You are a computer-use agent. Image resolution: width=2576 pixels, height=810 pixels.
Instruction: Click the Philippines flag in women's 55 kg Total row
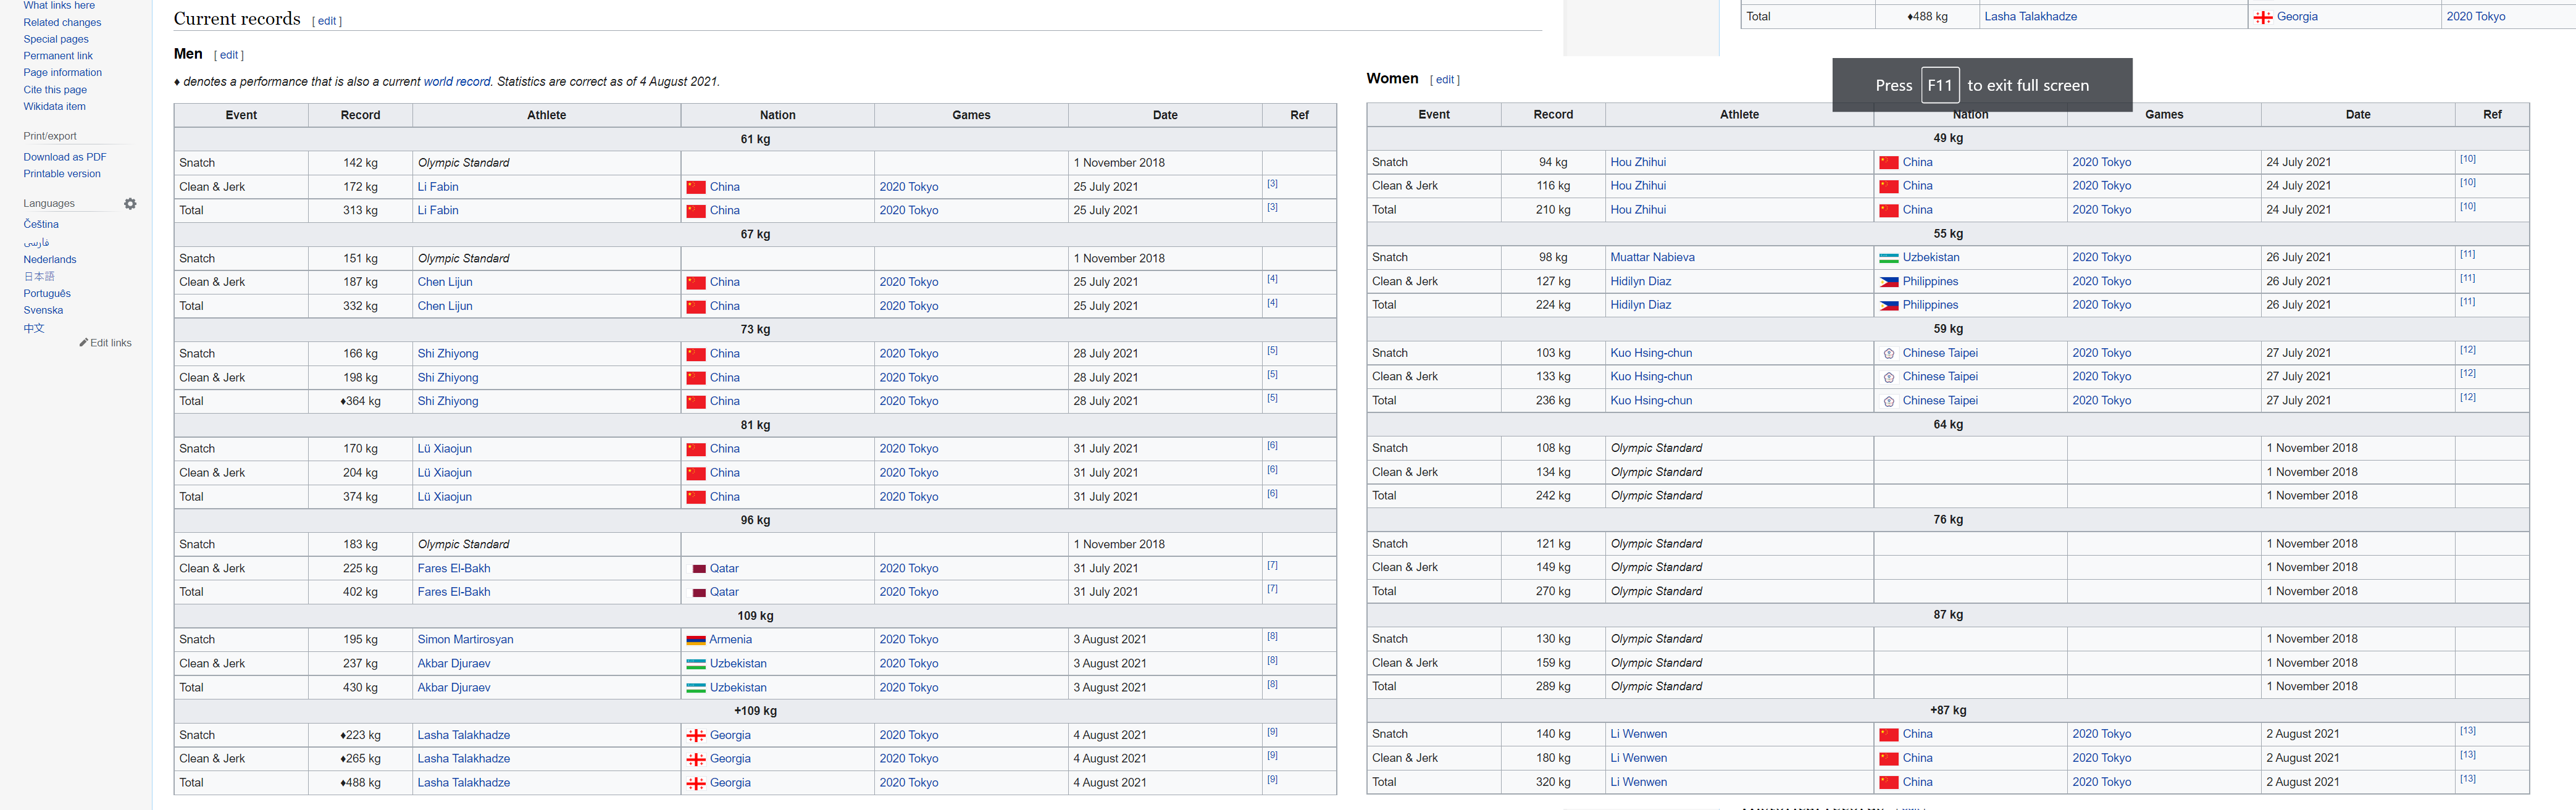1888,306
